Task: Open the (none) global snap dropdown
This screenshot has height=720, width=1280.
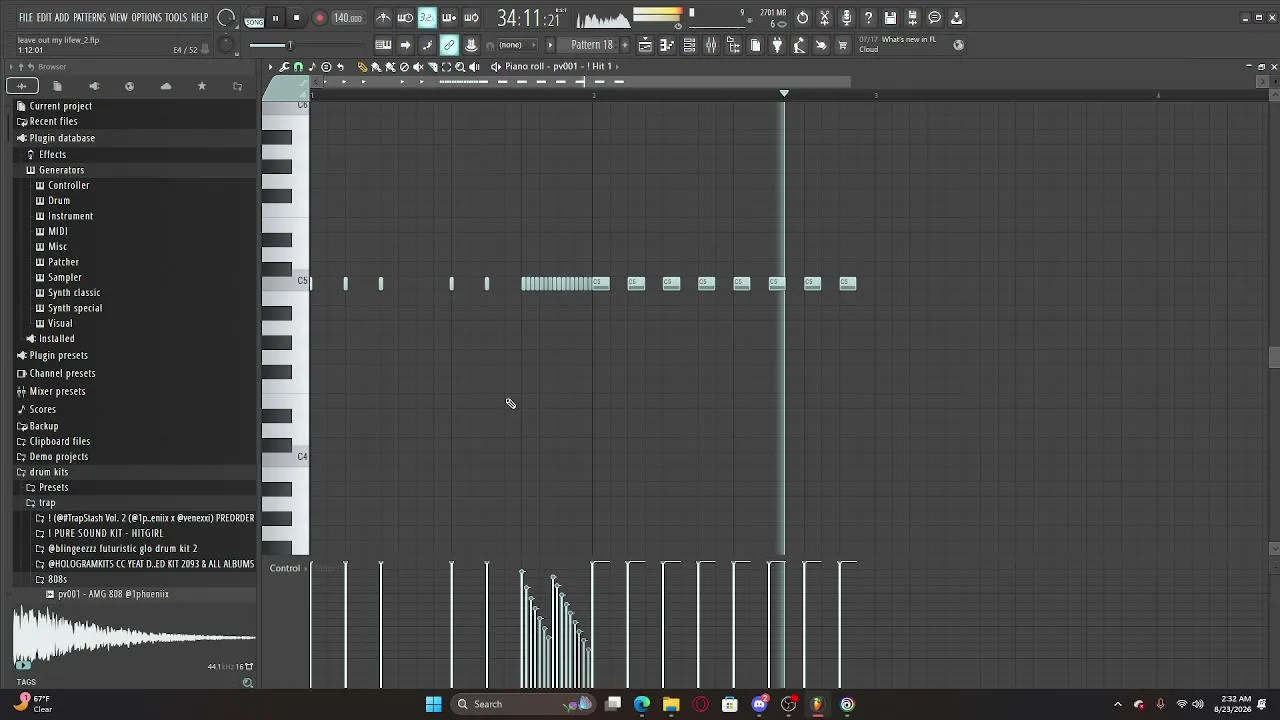Action: (518, 45)
